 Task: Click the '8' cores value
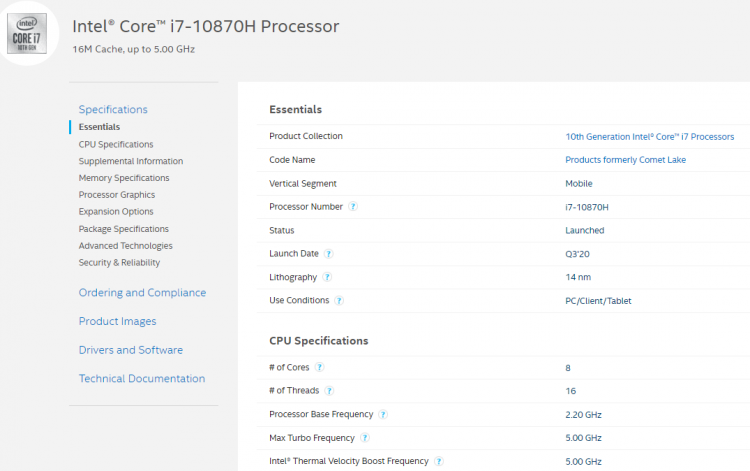568,368
